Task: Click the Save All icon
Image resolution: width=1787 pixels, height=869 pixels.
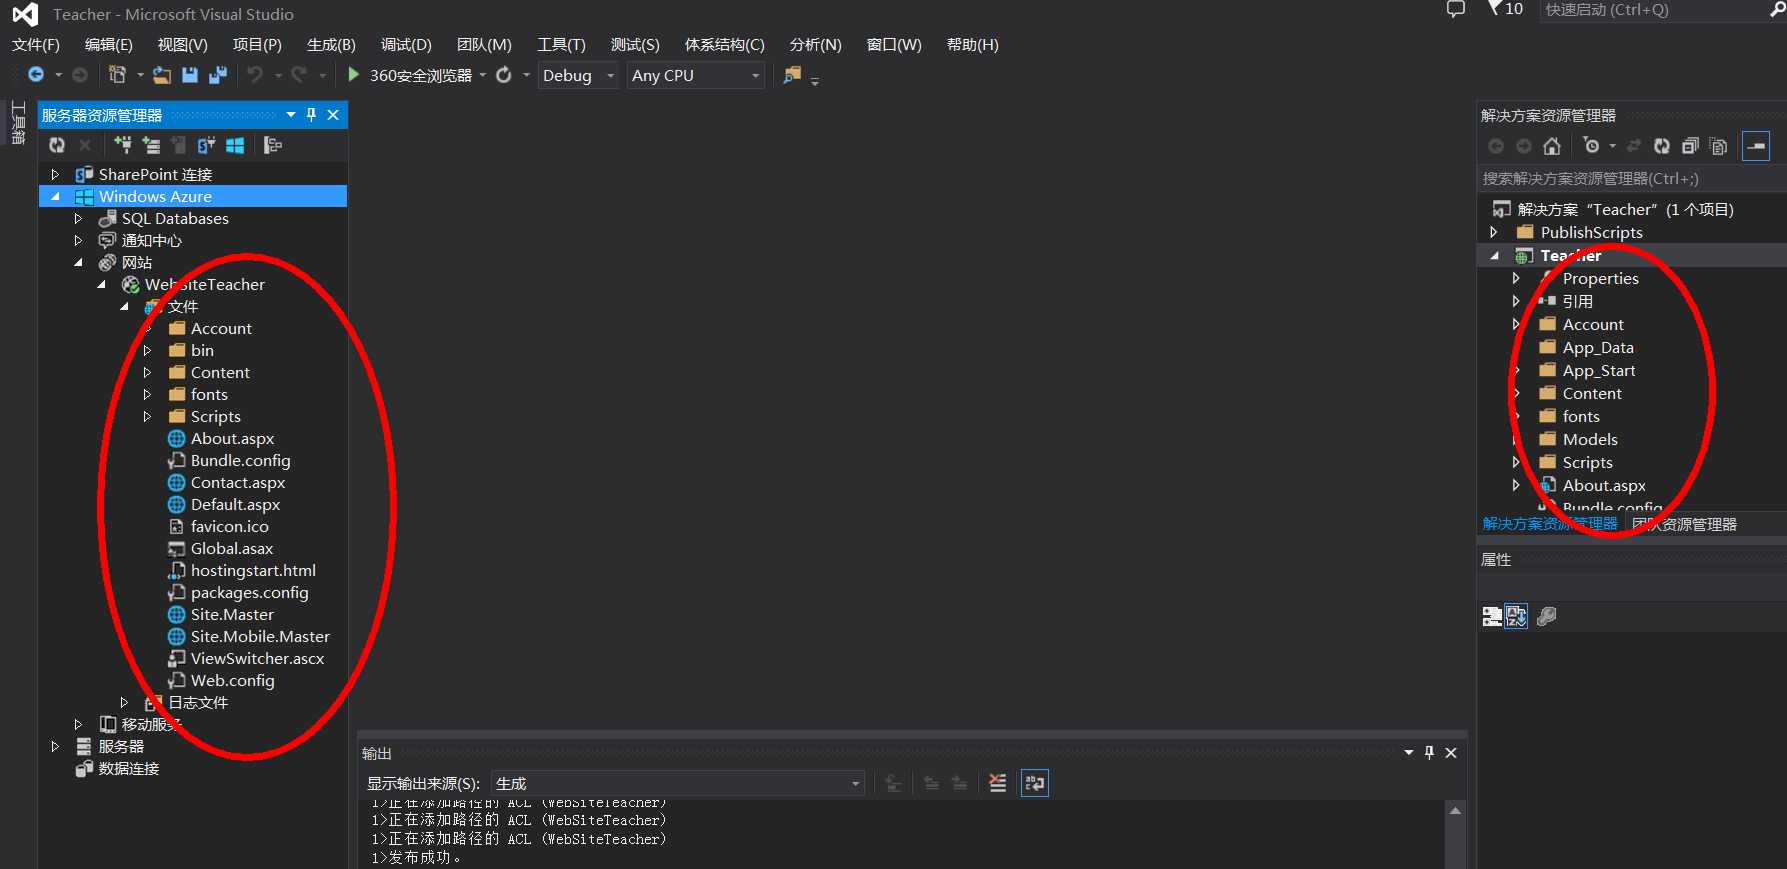Action: tap(218, 75)
